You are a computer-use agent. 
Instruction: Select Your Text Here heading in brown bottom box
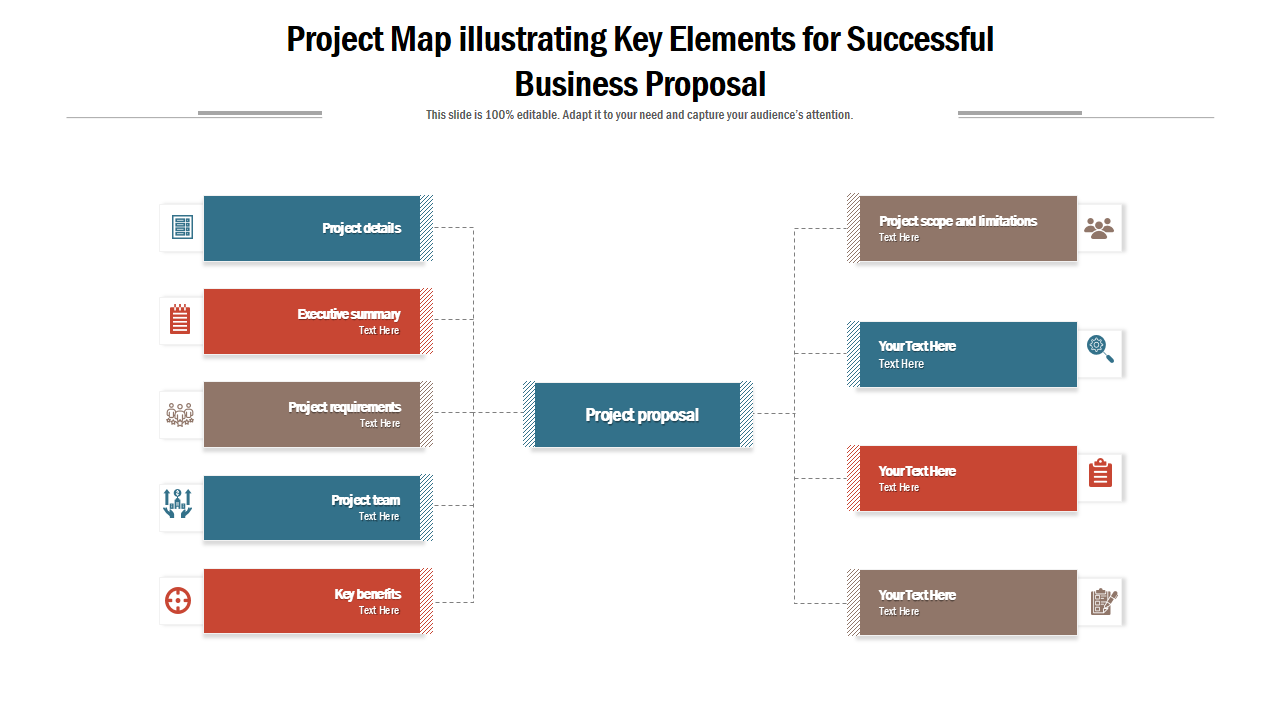pos(917,595)
